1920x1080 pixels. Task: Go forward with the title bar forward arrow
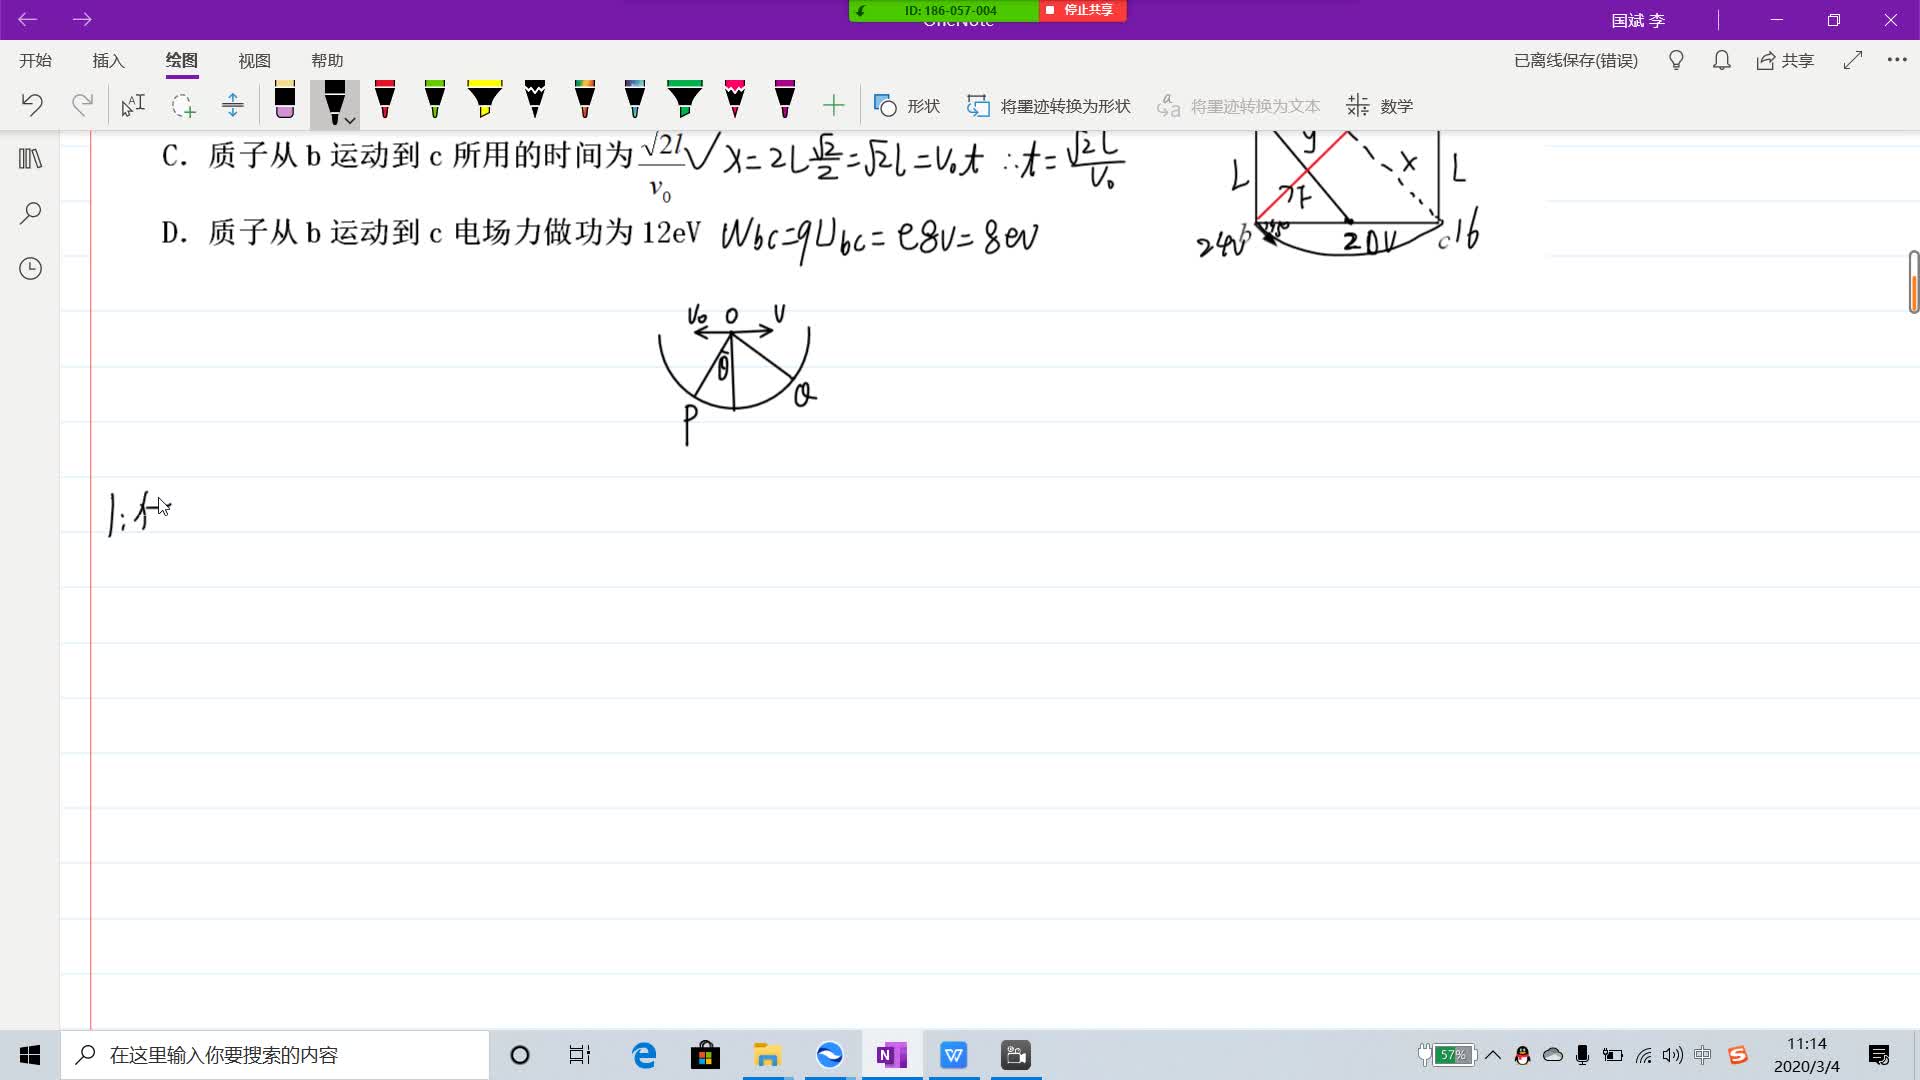click(x=82, y=19)
